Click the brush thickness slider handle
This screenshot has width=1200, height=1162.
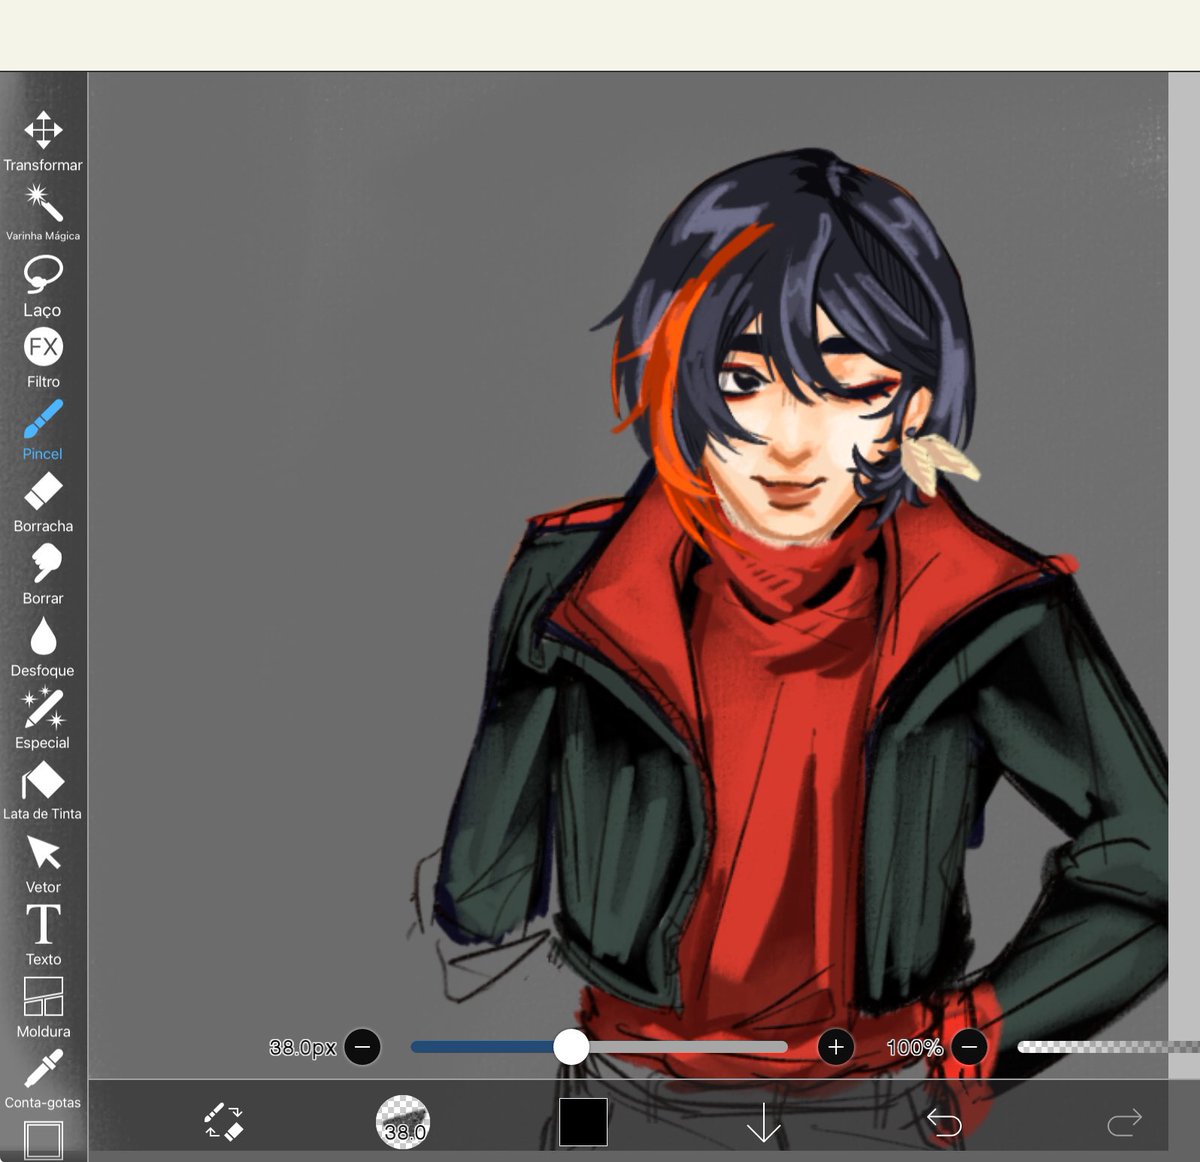(x=571, y=1047)
